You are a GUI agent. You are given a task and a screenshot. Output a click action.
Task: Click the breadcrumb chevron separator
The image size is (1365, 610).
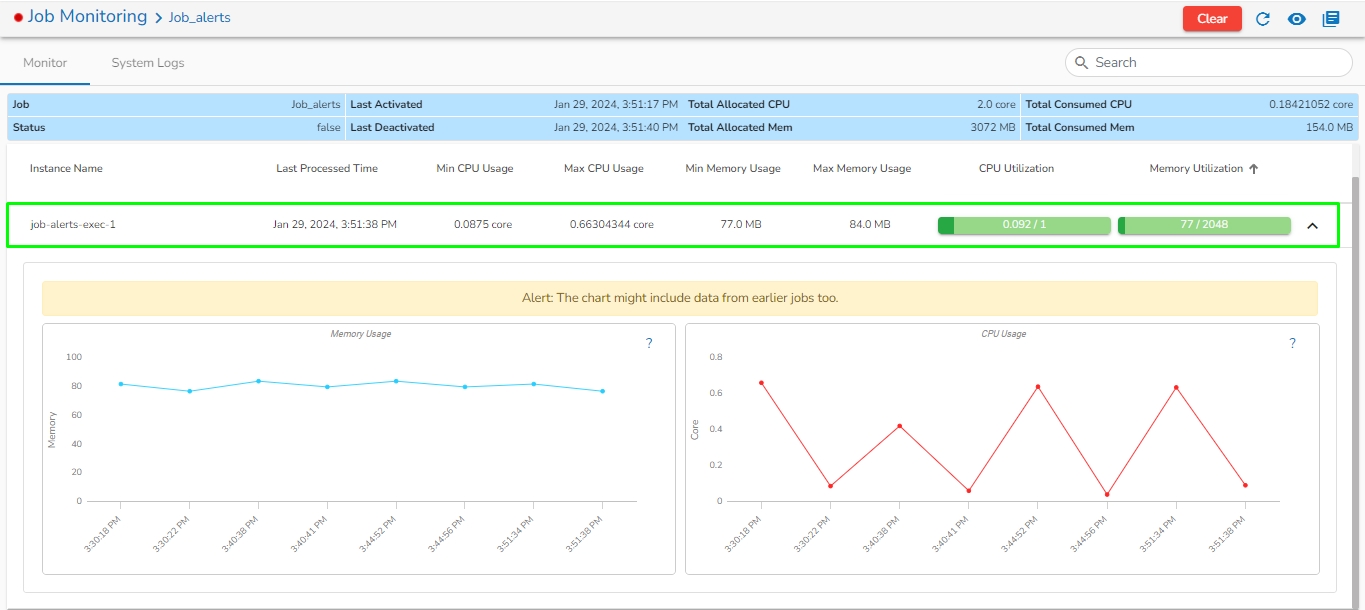point(158,18)
